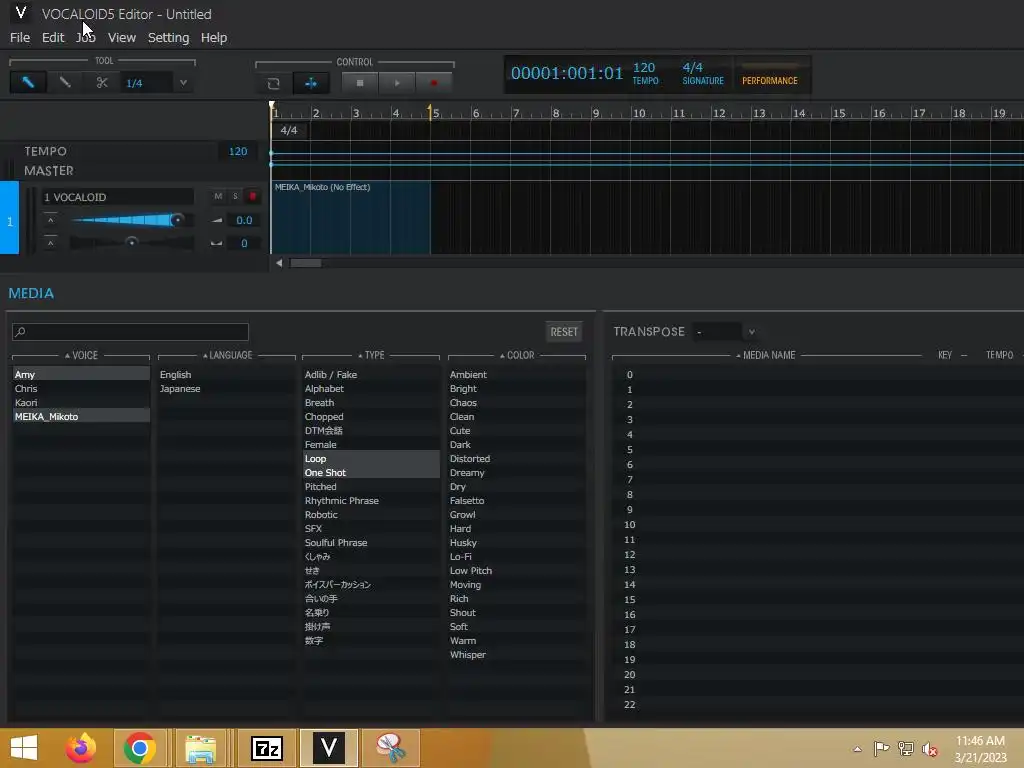
Task: Open Snipping Tool from taskbar
Action: coord(391,748)
